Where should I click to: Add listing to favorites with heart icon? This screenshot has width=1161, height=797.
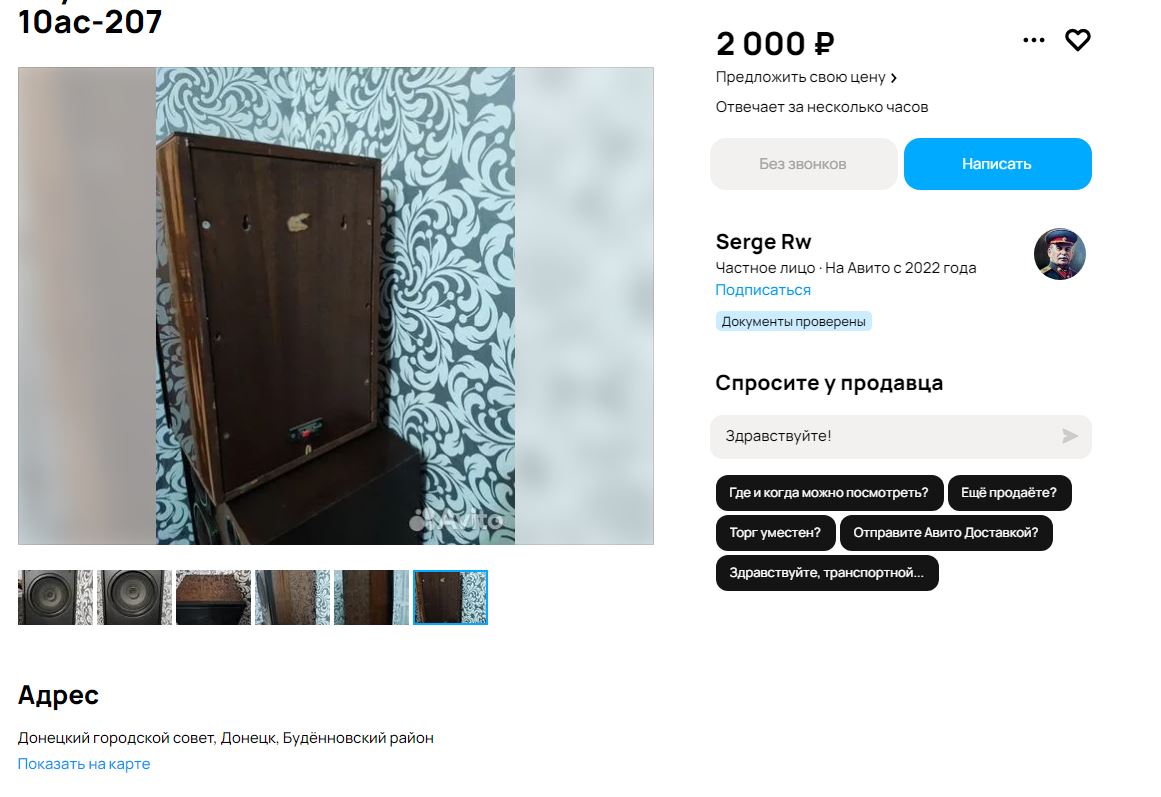point(1077,40)
